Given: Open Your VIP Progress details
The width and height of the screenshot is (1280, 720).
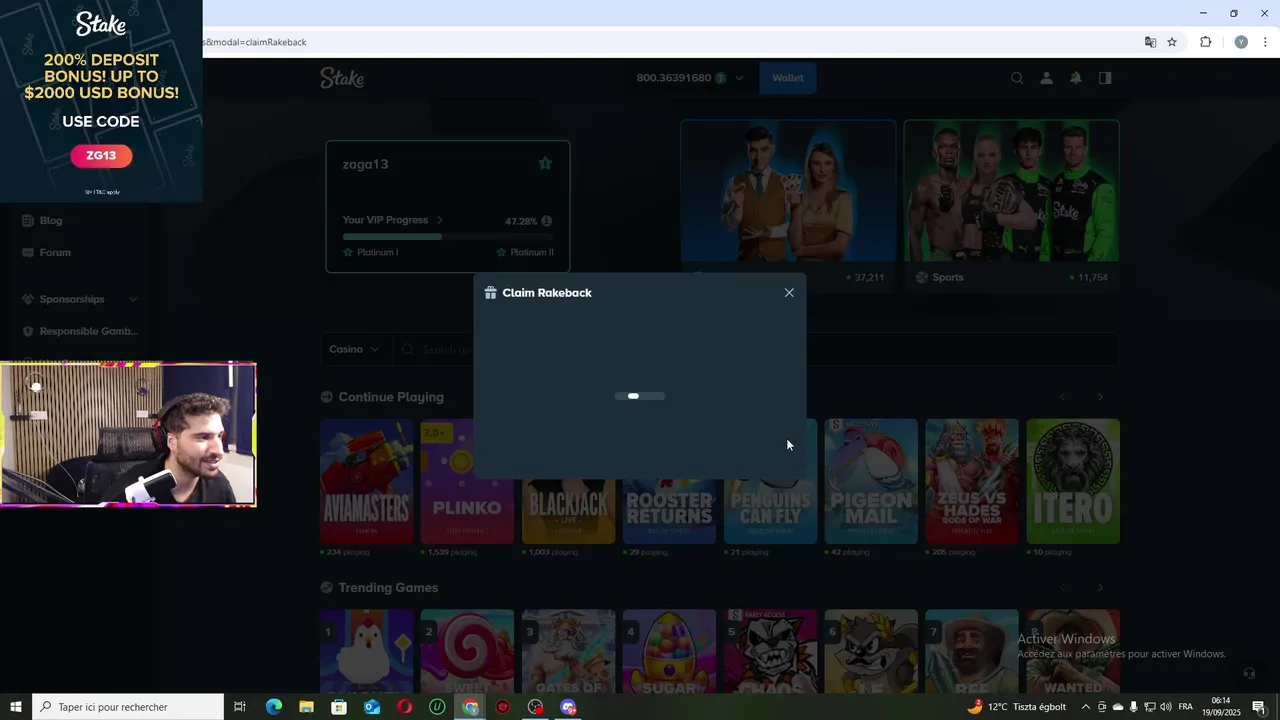Looking at the screenshot, I should click(393, 220).
